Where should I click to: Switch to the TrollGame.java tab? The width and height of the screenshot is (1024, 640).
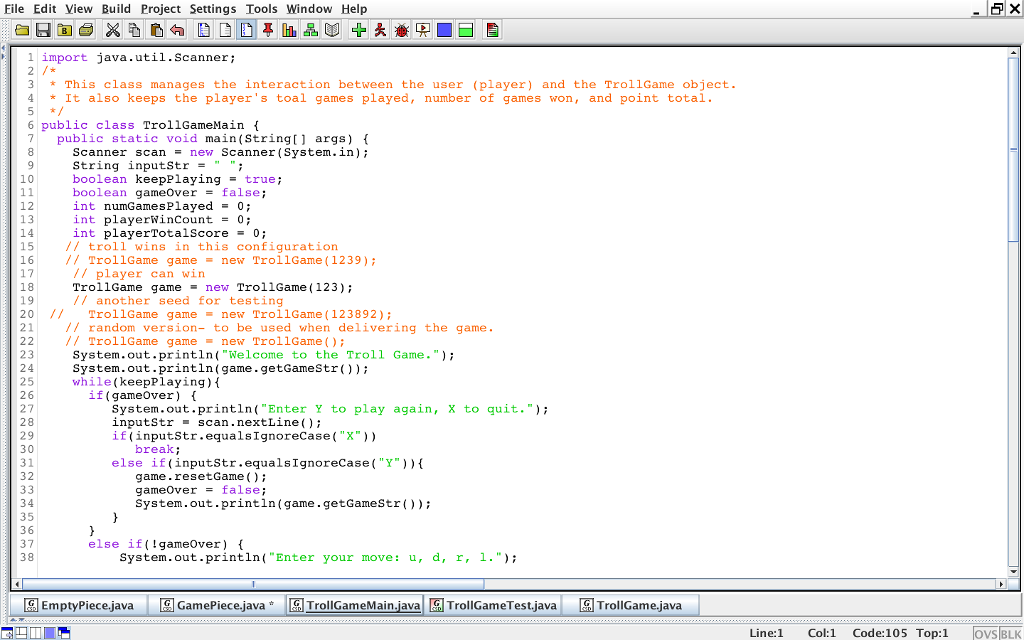point(631,605)
